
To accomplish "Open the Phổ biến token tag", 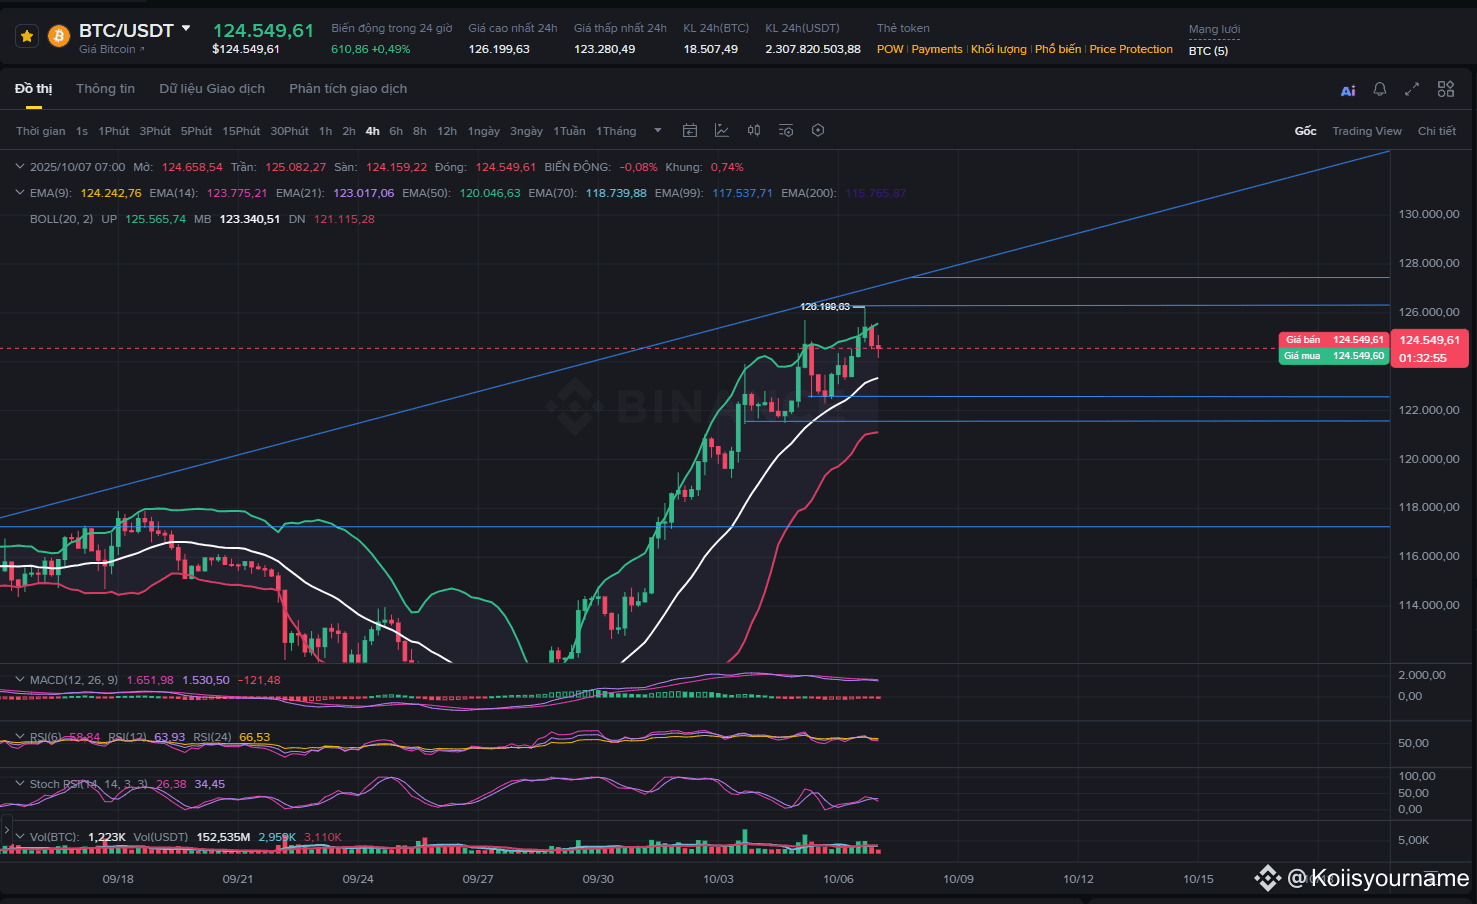I will tap(1058, 49).
